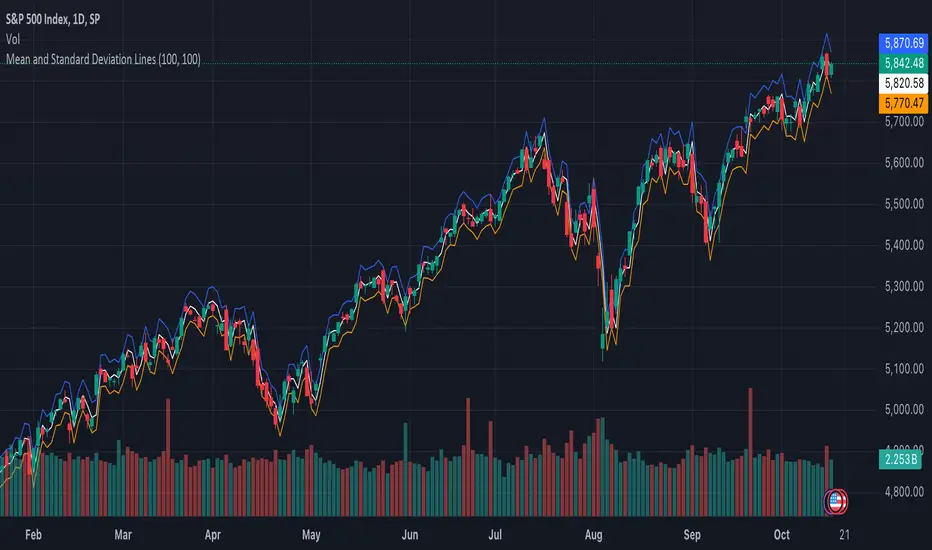Click the Jul label on time axis
The width and height of the screenshot is (932, 550).
click(495, 535)
